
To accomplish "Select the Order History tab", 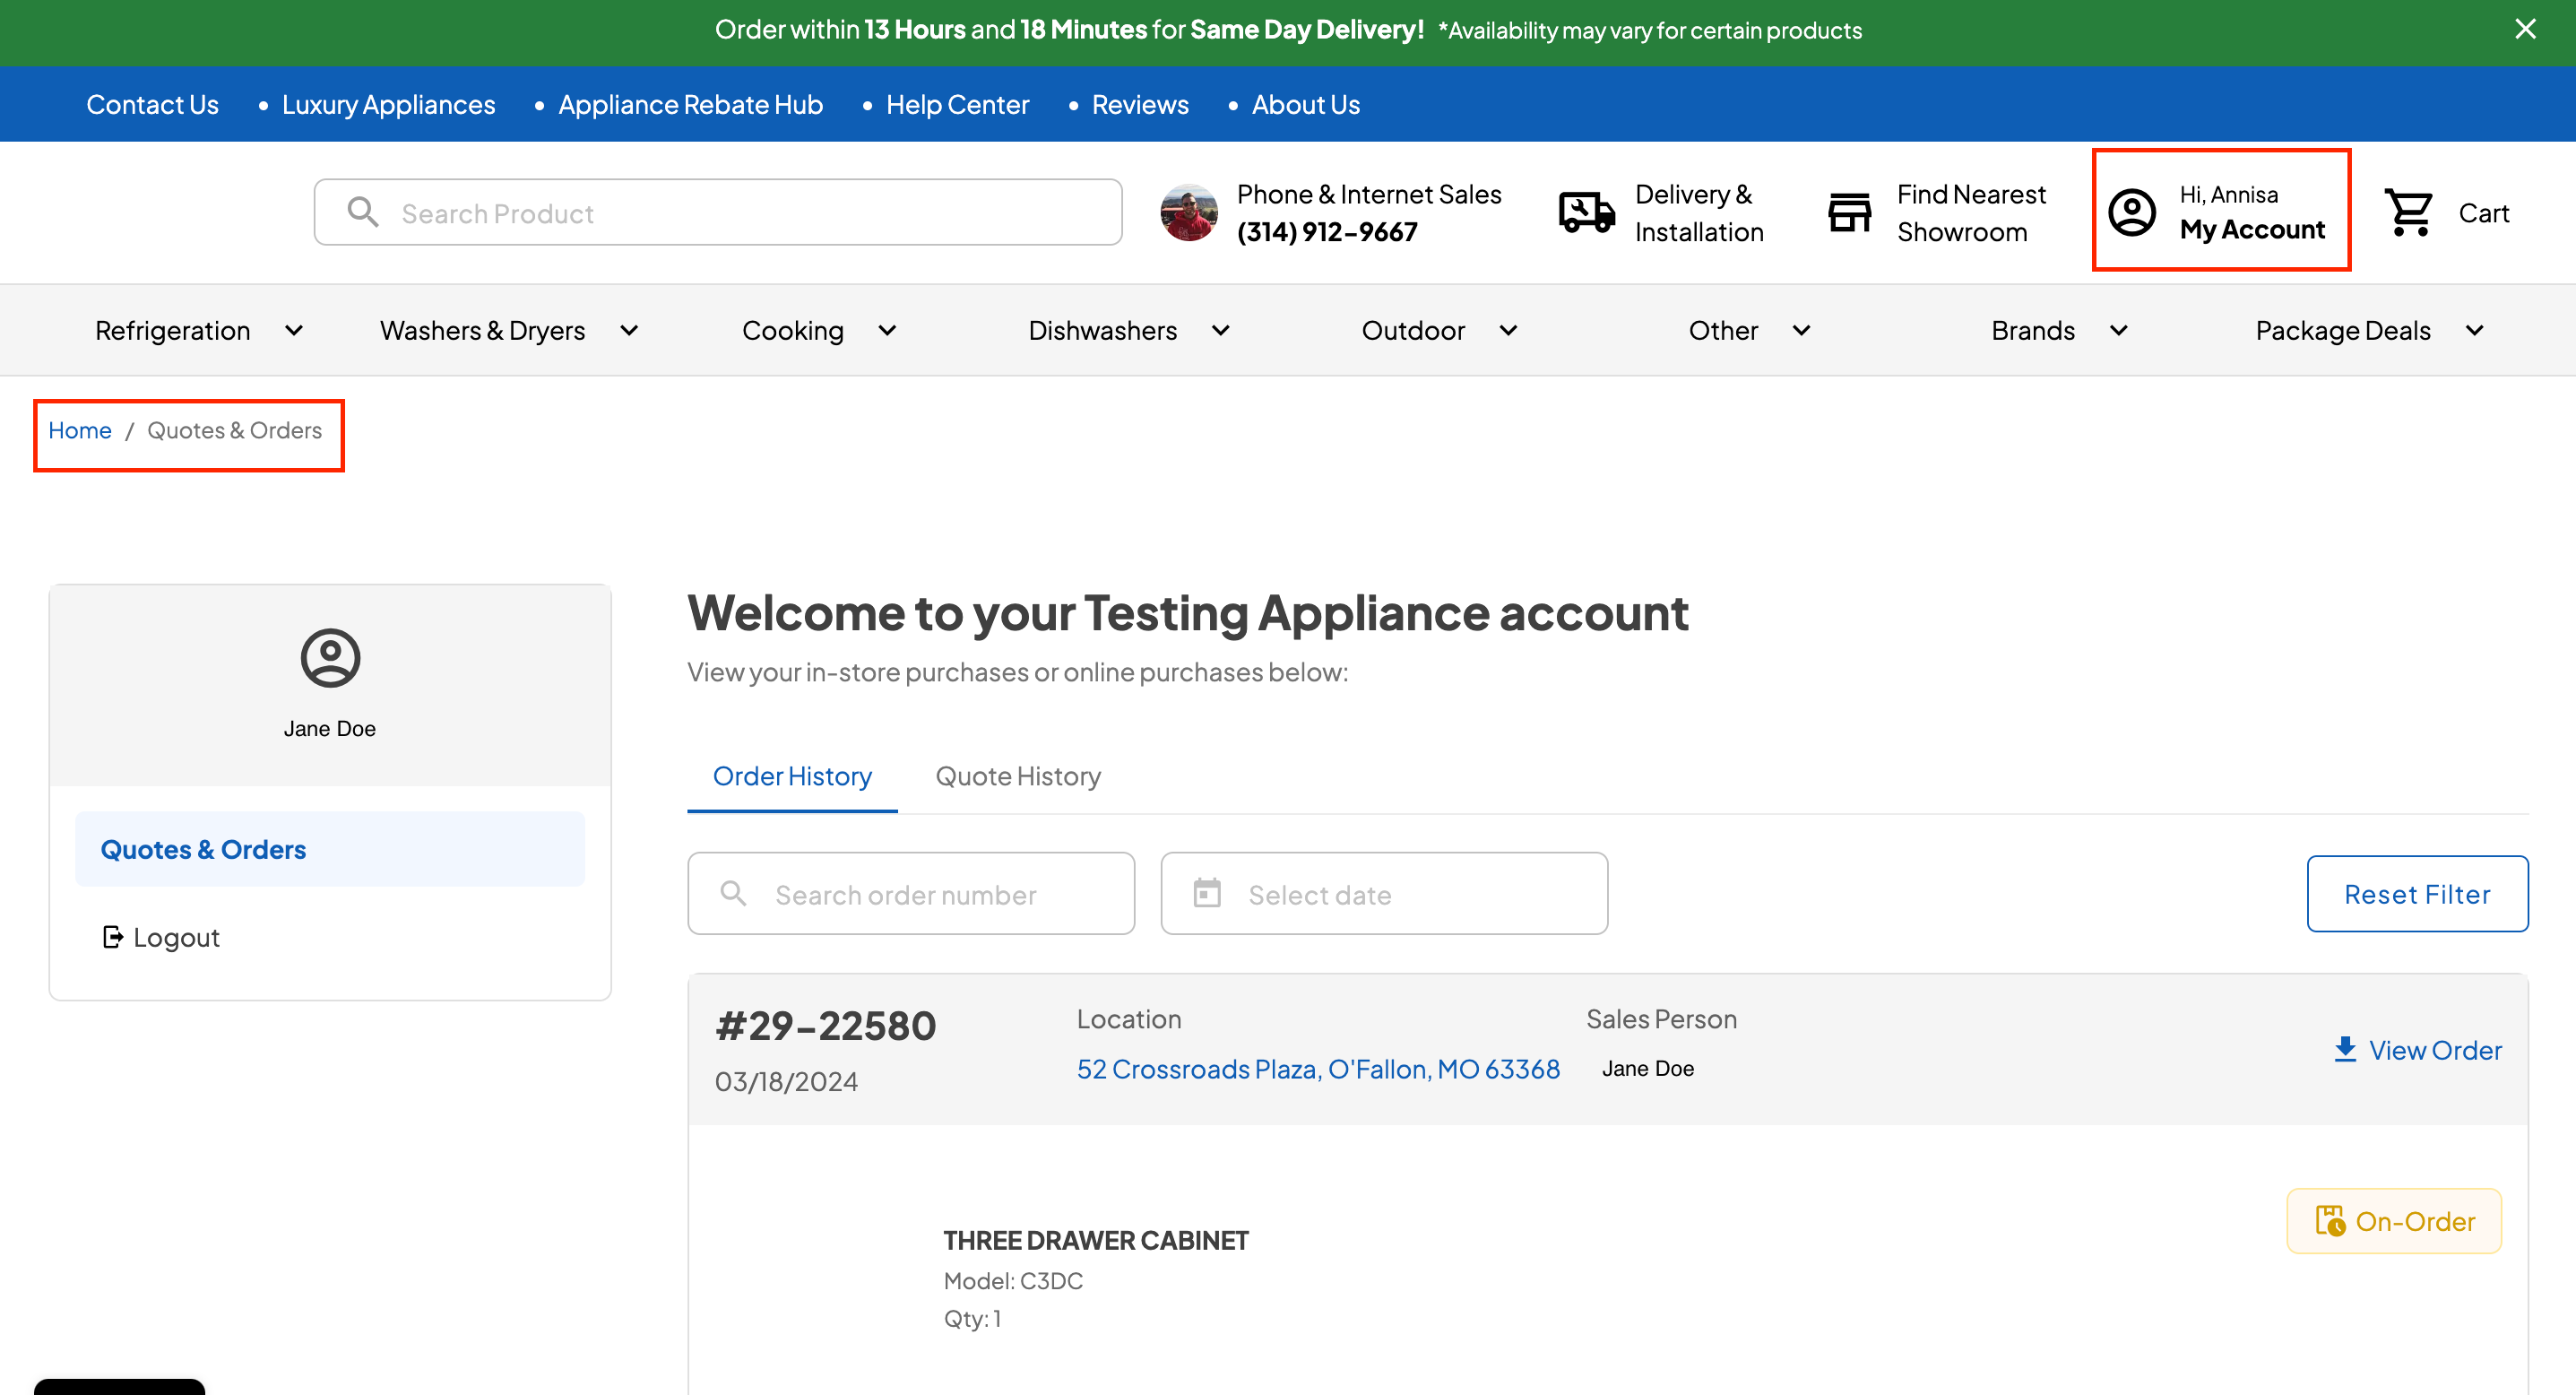I will tap(791, 776).
